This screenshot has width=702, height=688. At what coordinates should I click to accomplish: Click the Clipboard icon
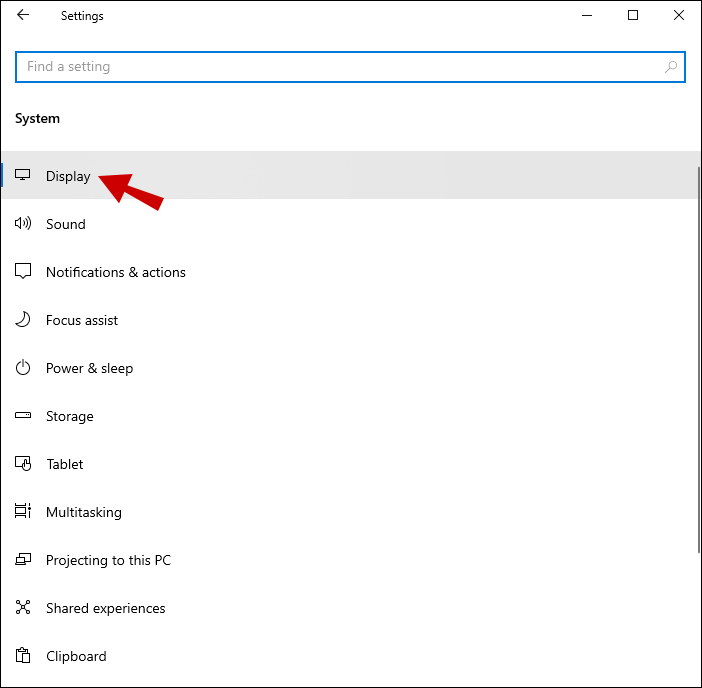click(23, 656)
